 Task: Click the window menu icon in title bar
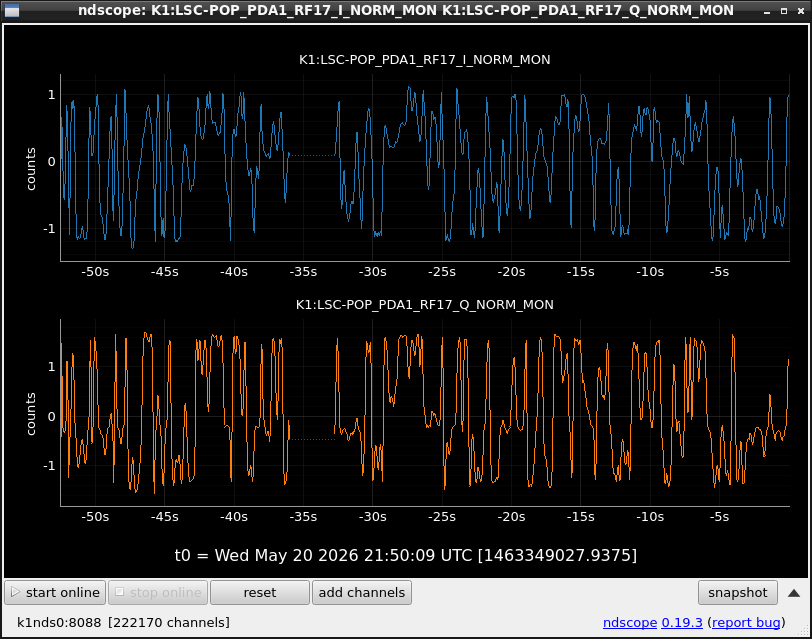pos(12,10)
